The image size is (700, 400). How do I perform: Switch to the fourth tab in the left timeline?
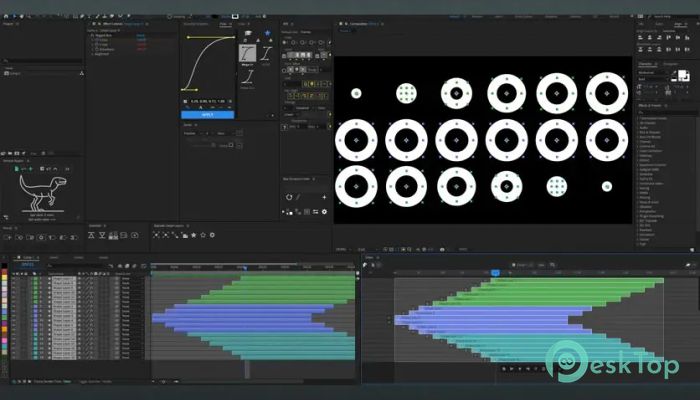(104, 258)
